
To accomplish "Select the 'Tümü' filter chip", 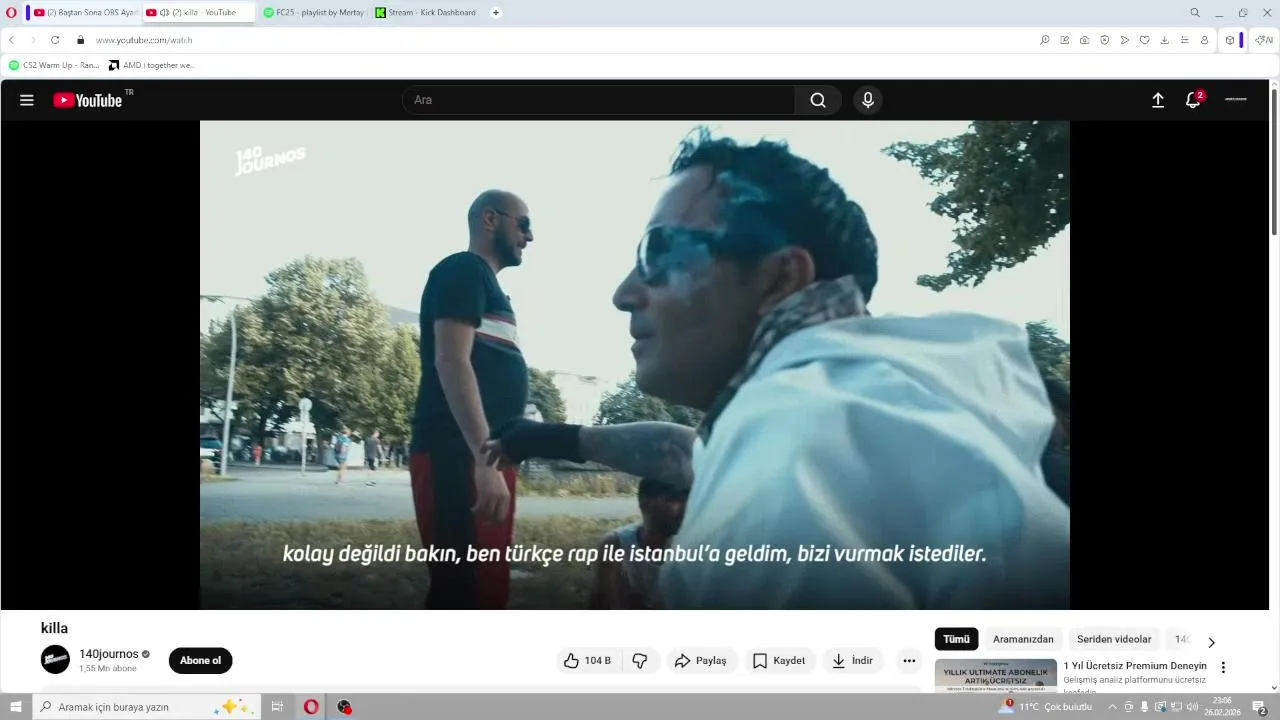I will coord(956,639).
